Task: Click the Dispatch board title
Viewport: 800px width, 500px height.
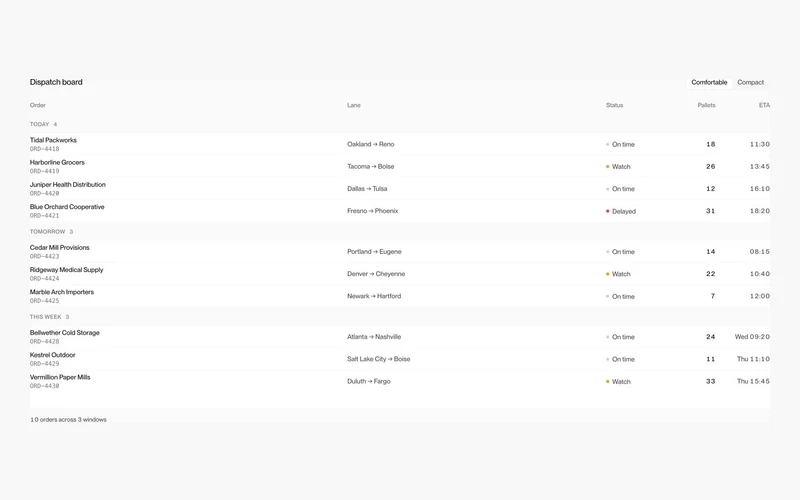Action: [56, 82]
